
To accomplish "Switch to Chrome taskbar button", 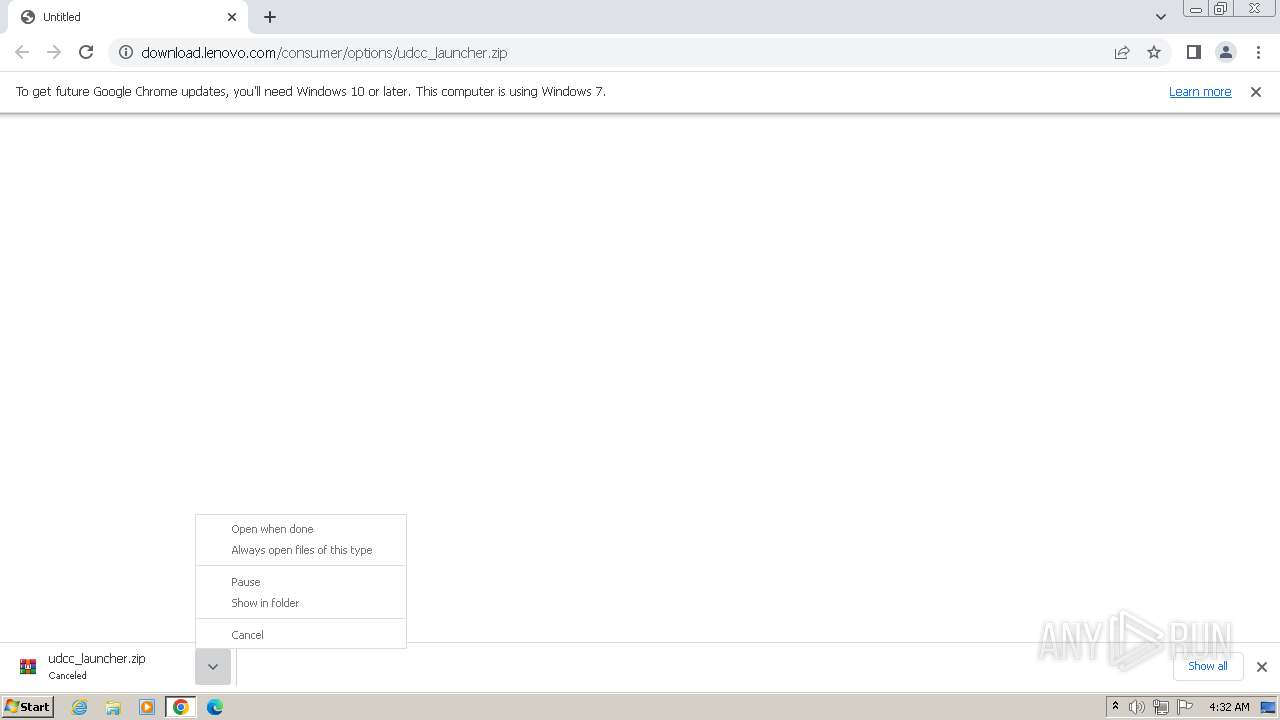I will coord(181,707).
